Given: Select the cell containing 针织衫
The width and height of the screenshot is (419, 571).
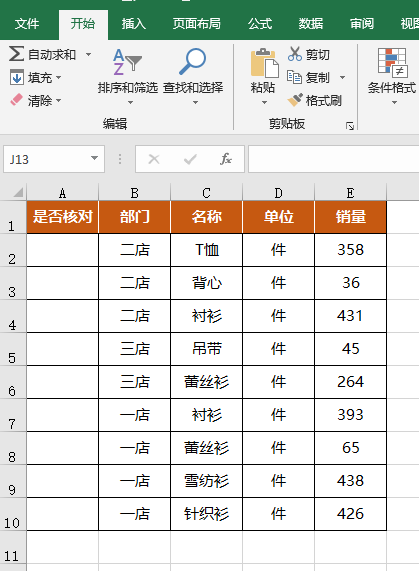Looking at the screenshot, I should click(206, 514).
